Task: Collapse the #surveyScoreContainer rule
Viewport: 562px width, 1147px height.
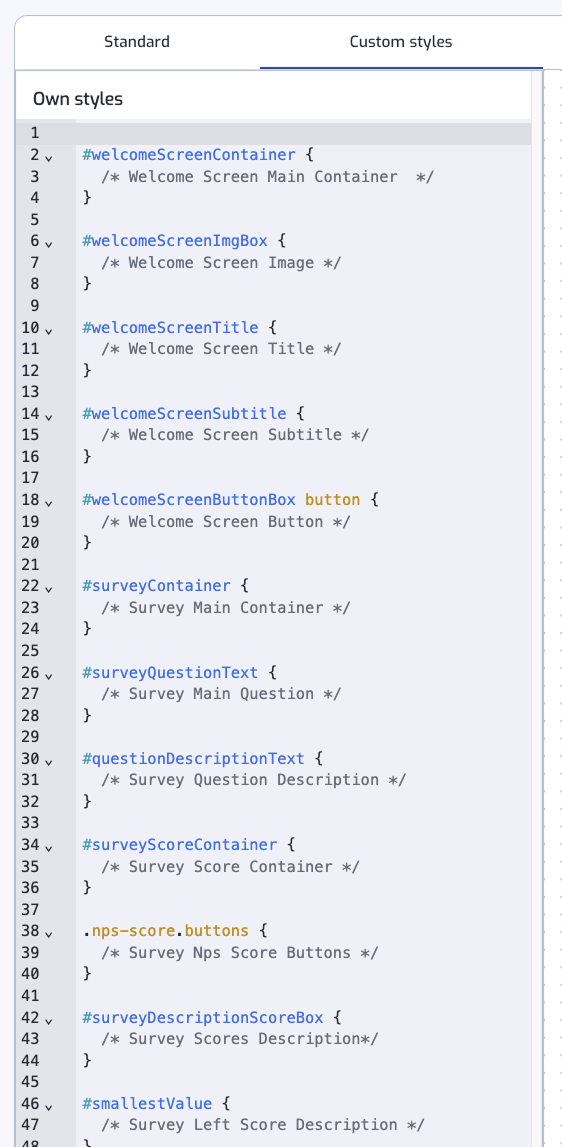Action: point(49,847)
